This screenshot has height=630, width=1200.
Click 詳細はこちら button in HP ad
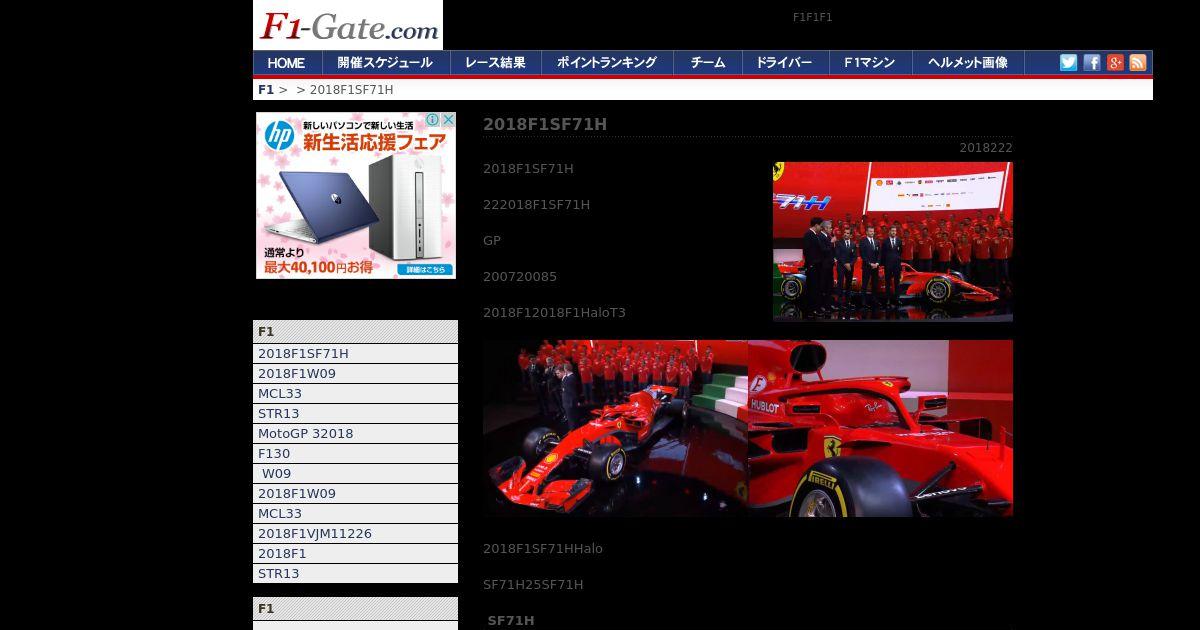(x=426, y=269)
